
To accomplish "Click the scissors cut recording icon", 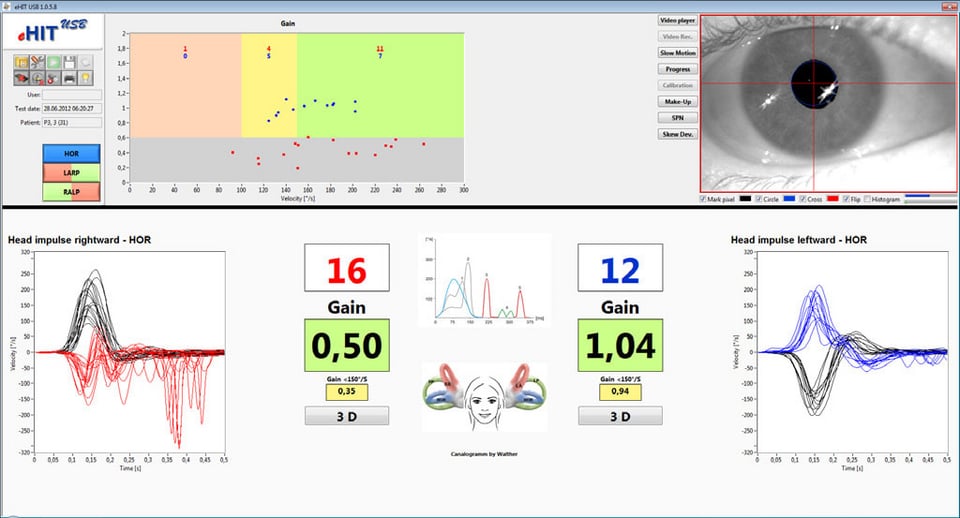I will [53, 78].
